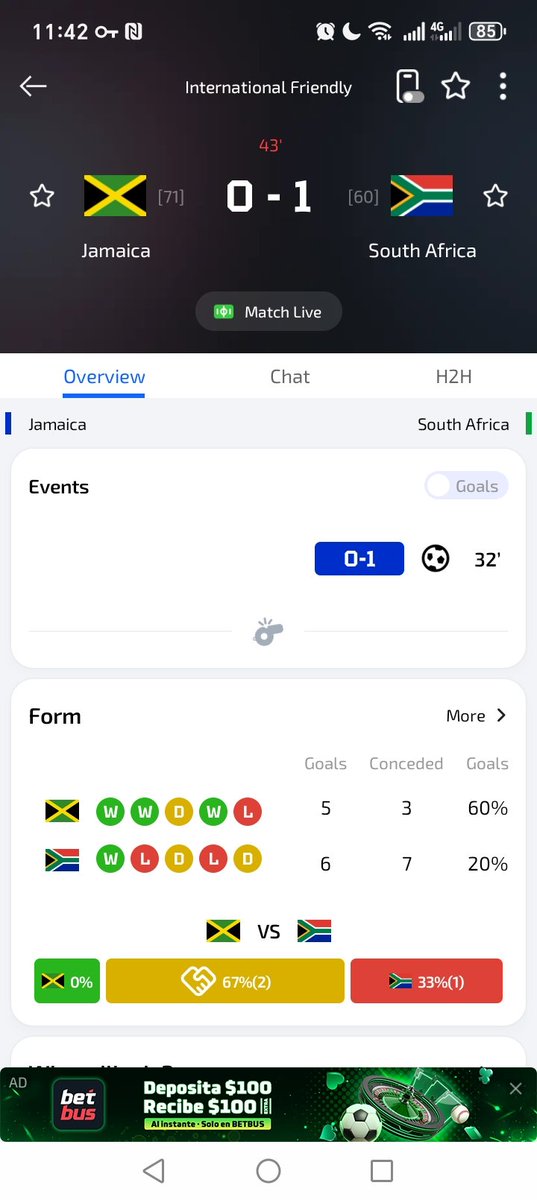Viewport: 537px width, 1200px height.
Task: Close the Betbus ad banner
Action: pyautogui.click(x=516, y=1089)
